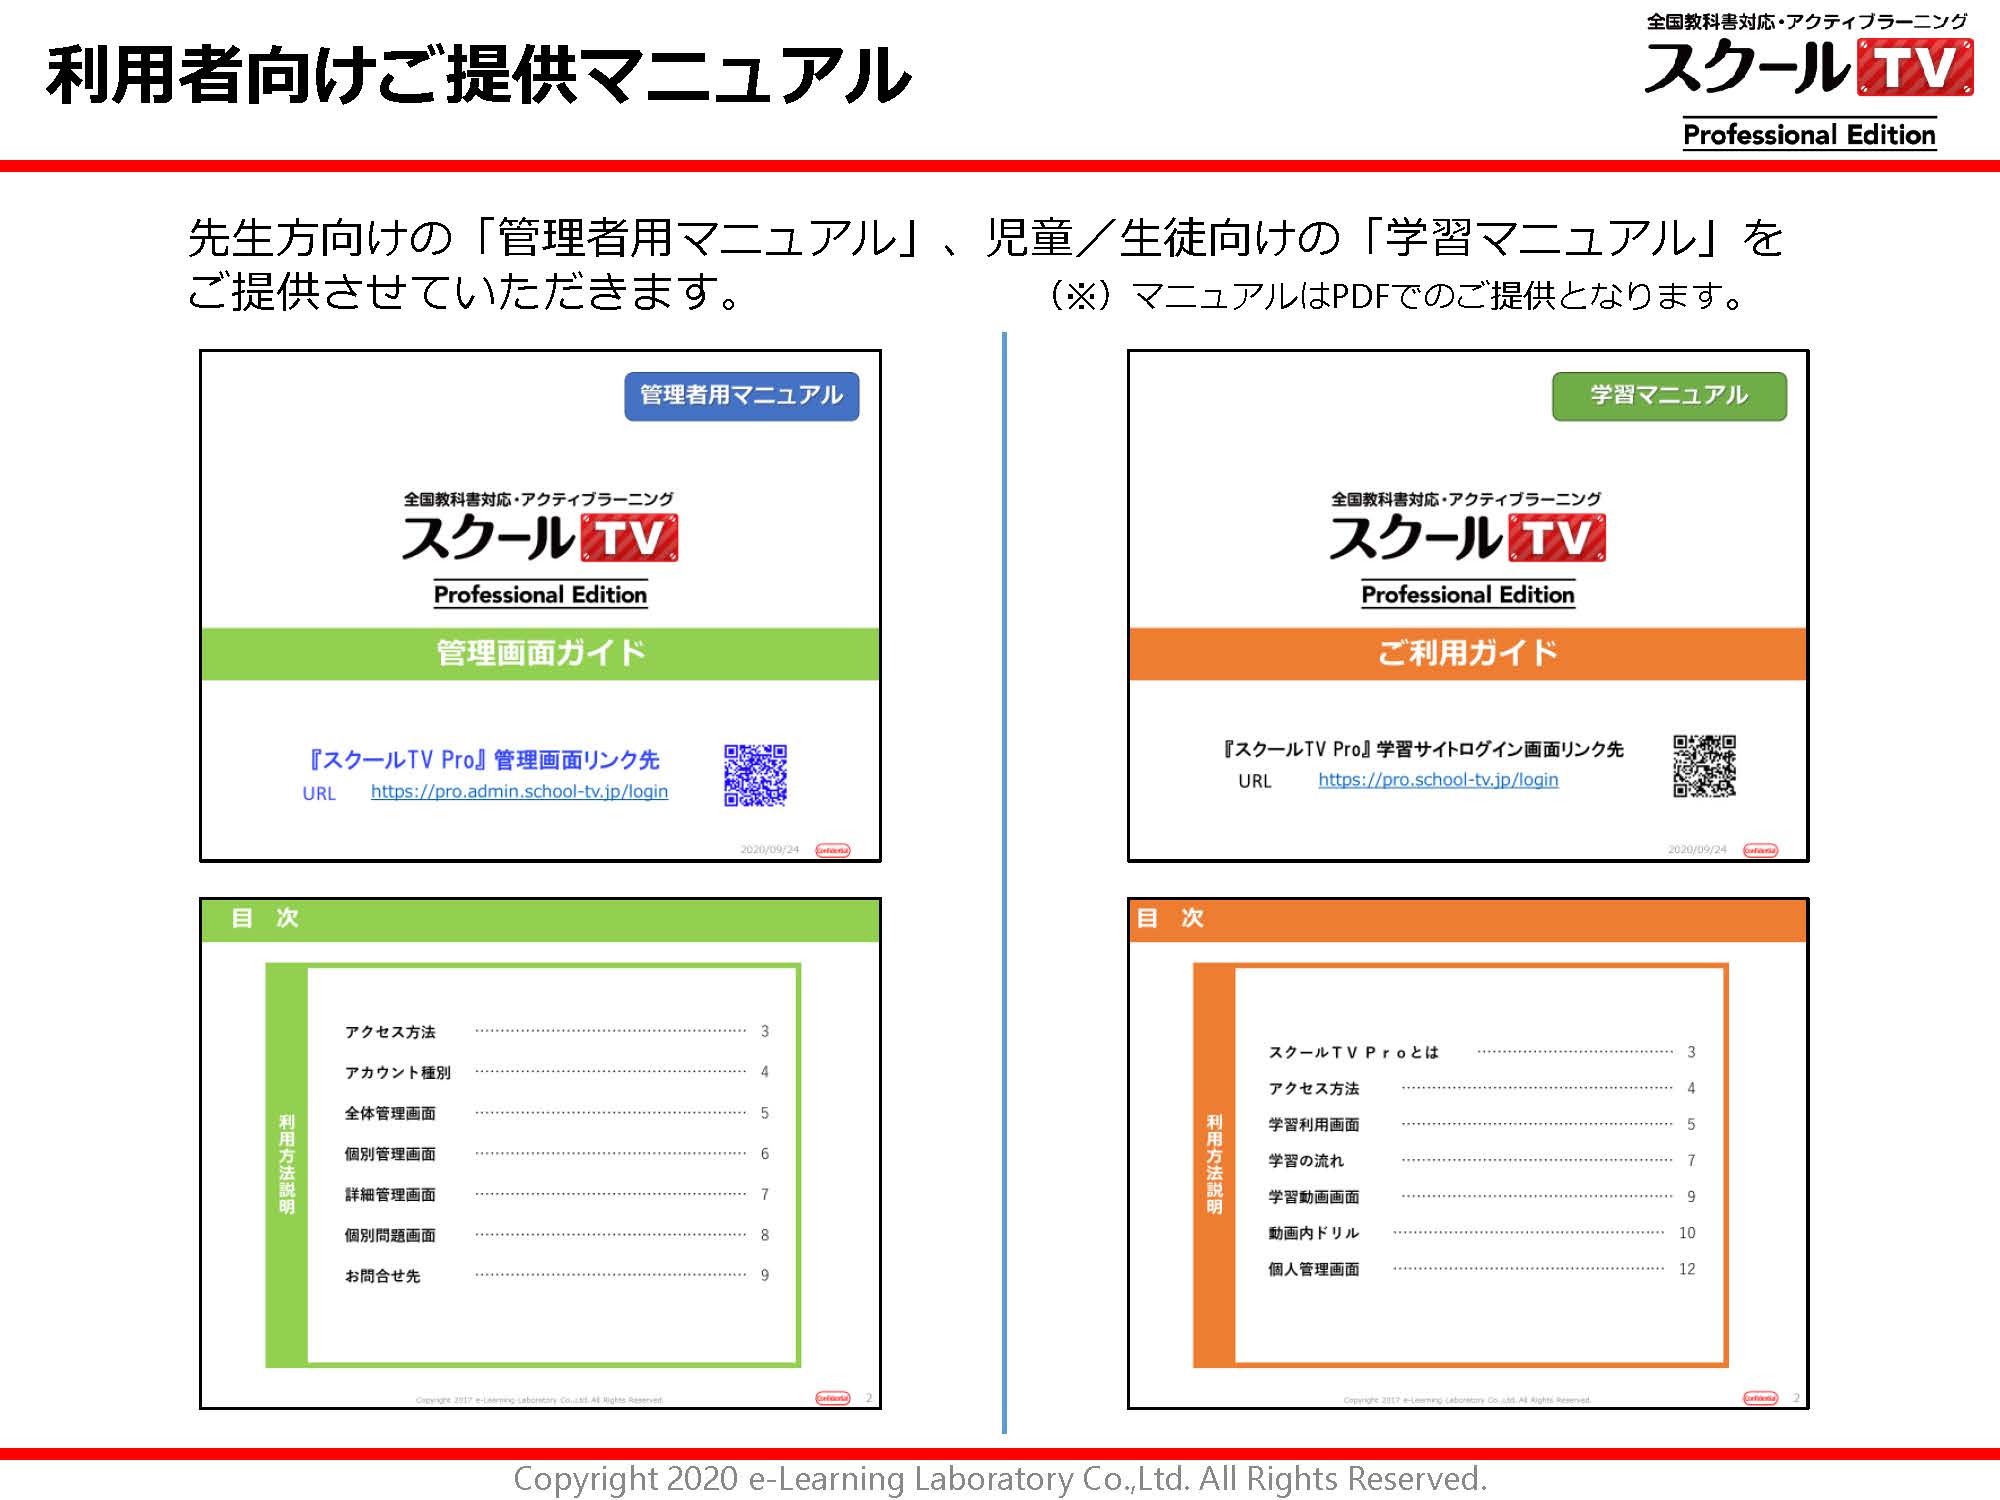
Task: Click the Confidential stamp on admin manual cover
Action: coord(832,850)
